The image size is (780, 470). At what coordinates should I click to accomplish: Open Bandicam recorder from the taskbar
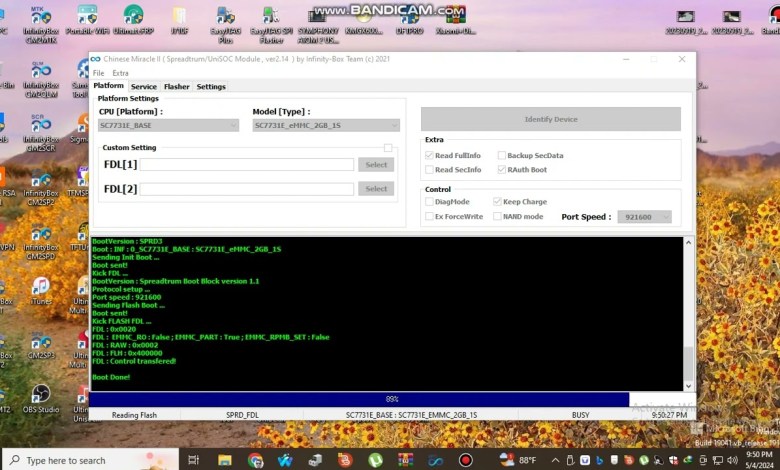(x=466, y=460)
